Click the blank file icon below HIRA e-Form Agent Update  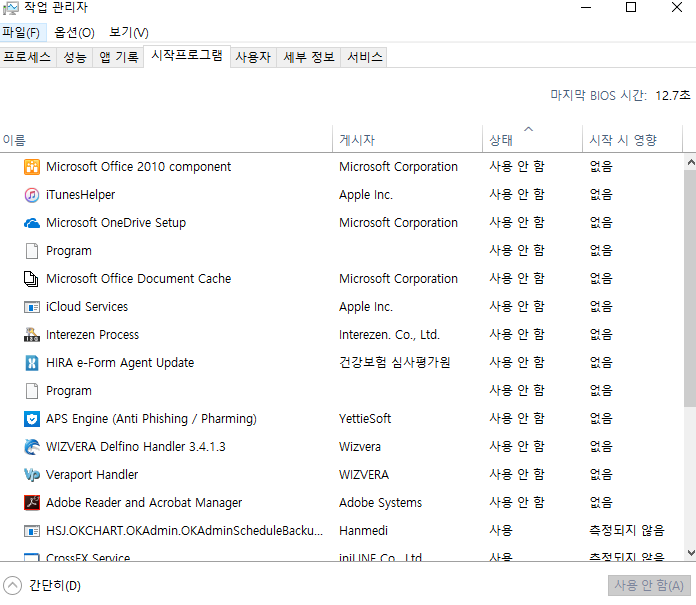[x=32, y=391]
